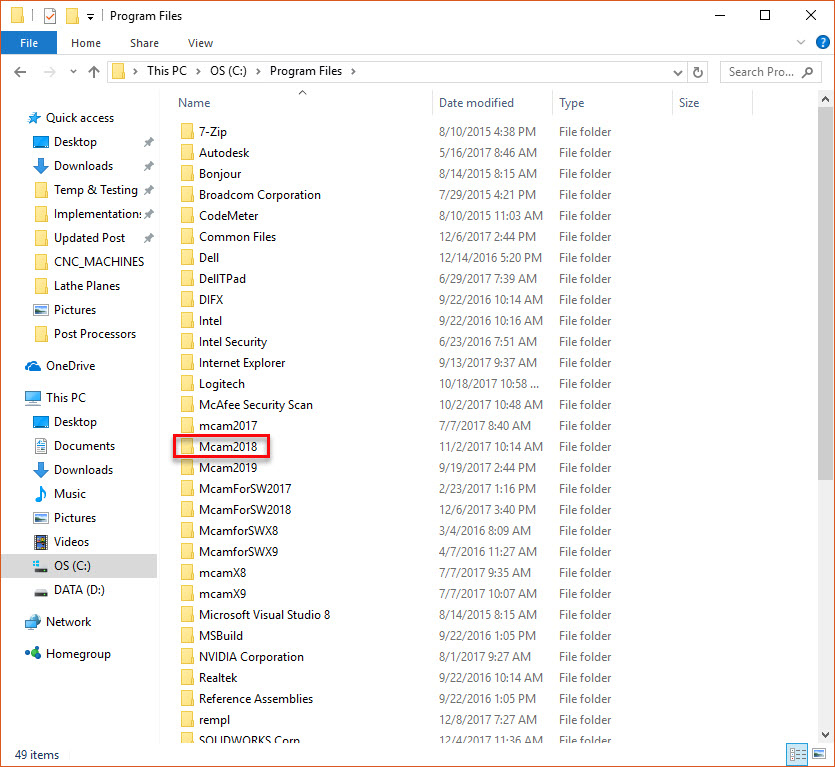
Task: Expand the chevron after Program Files breadcrumb
Action: click(353, 71)
